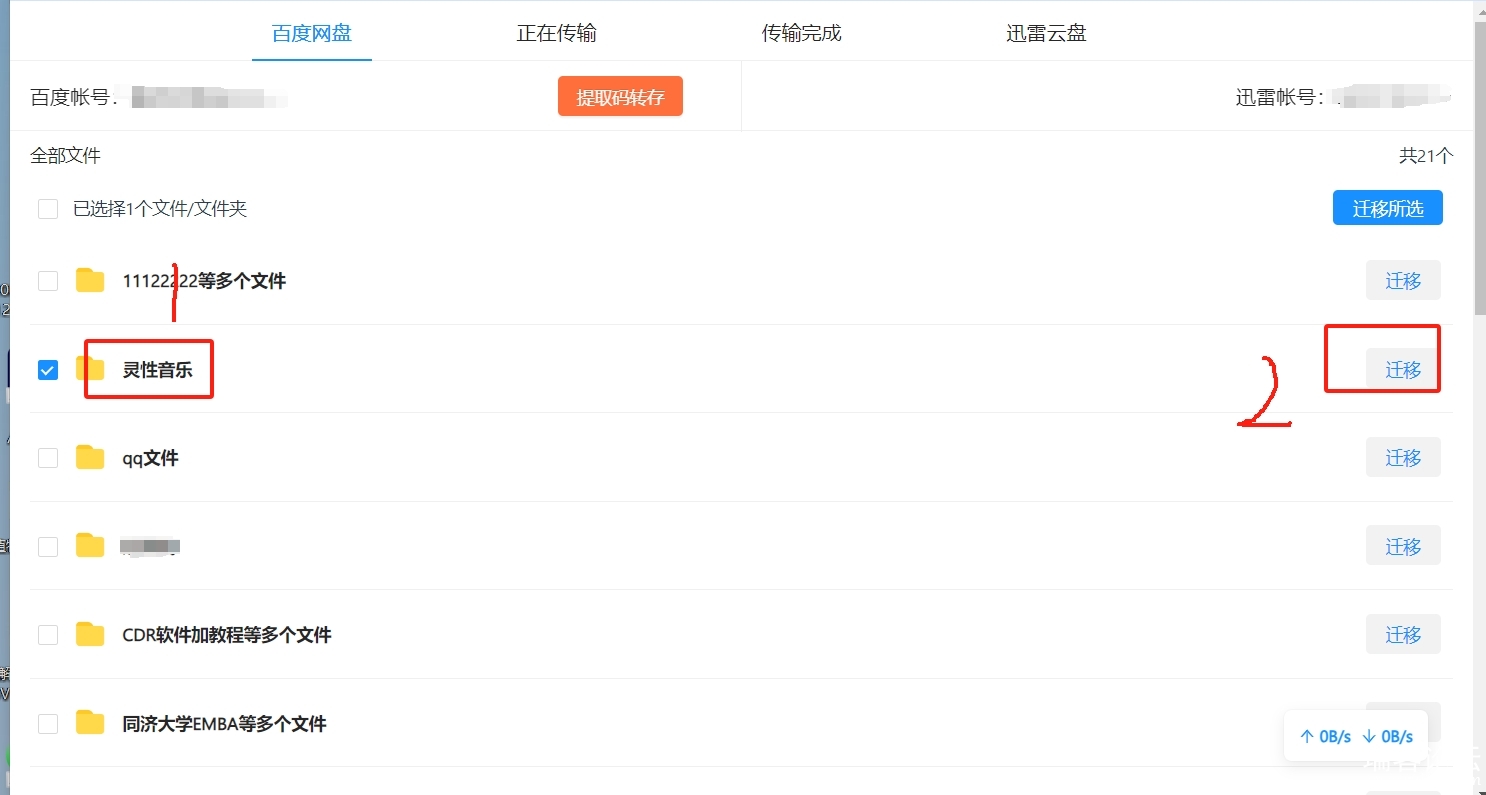Tick the checkbox for CDR软件加教程等多个文件
The width and height of the screenshot is (1486, 795).
48,635
